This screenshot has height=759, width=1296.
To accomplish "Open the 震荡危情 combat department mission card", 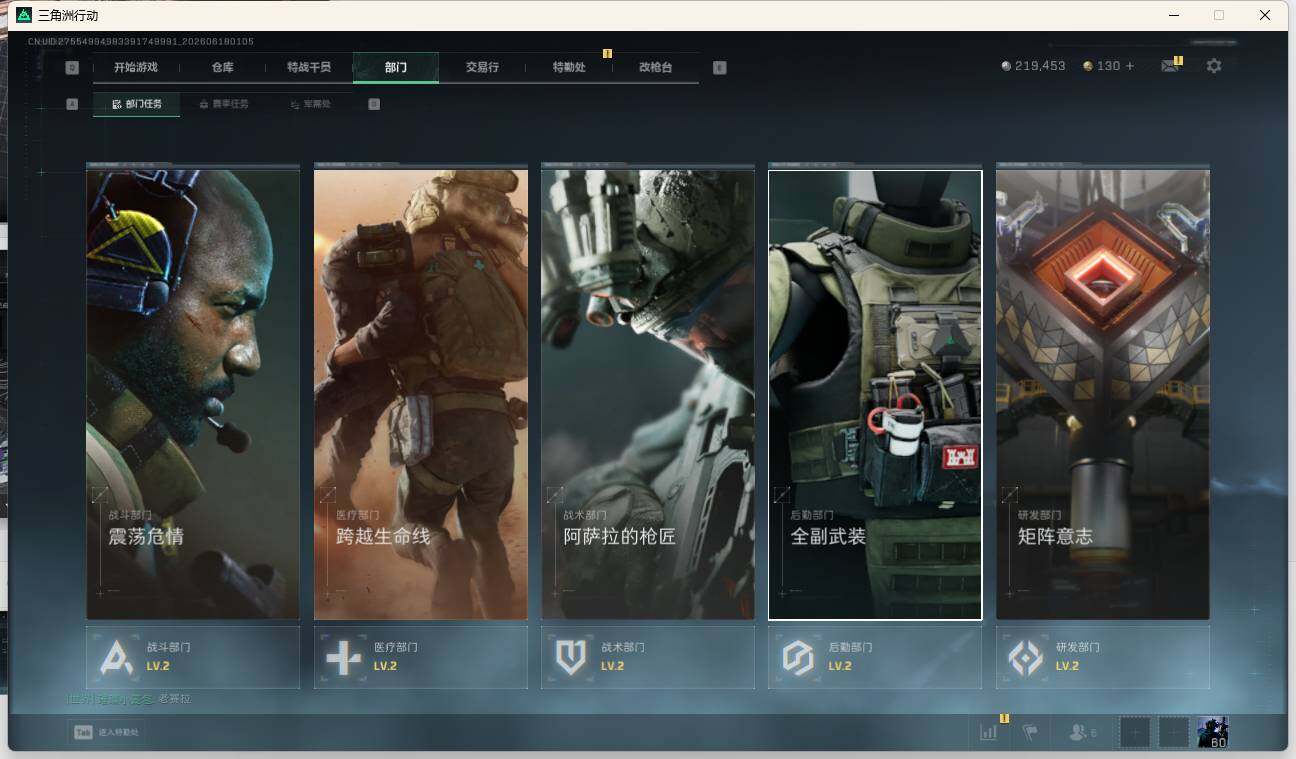I will pyautogui.click(x=193, y=395).
